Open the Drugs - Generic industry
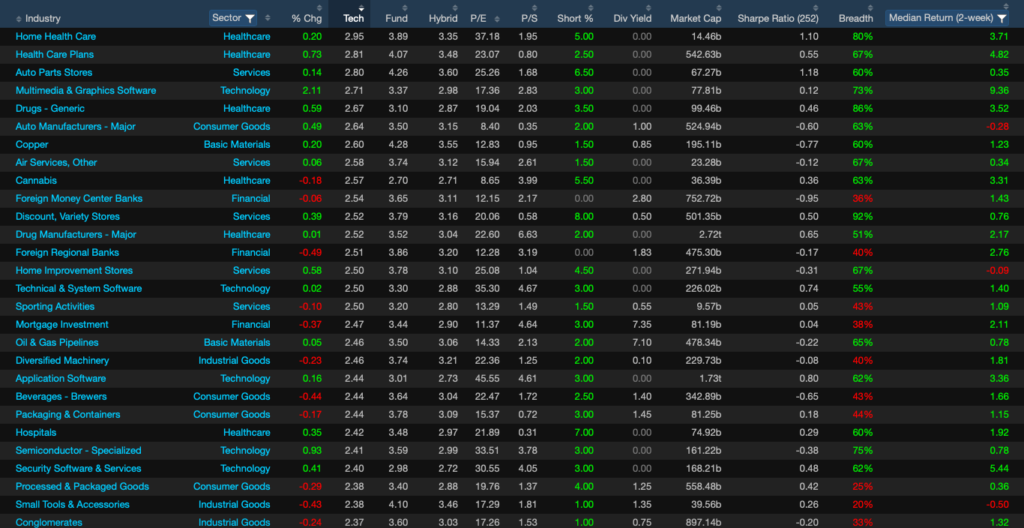 coord(50,108)
